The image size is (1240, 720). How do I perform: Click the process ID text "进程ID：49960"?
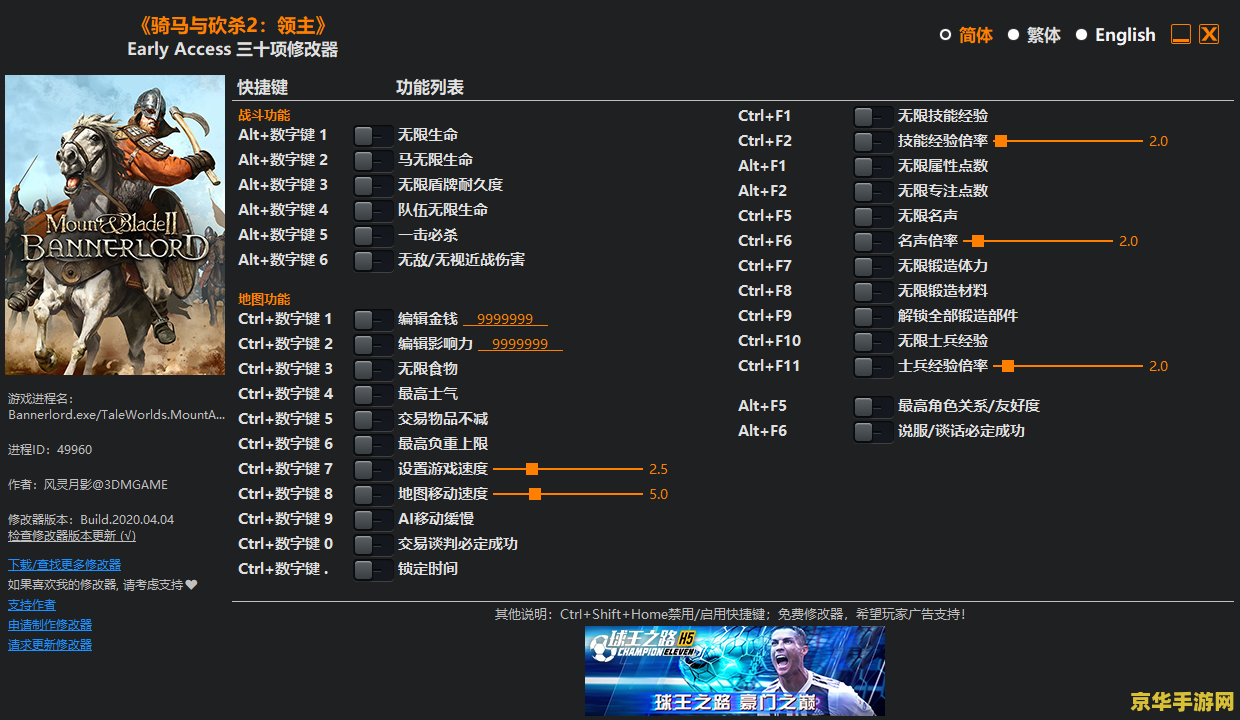pos(50,450)
